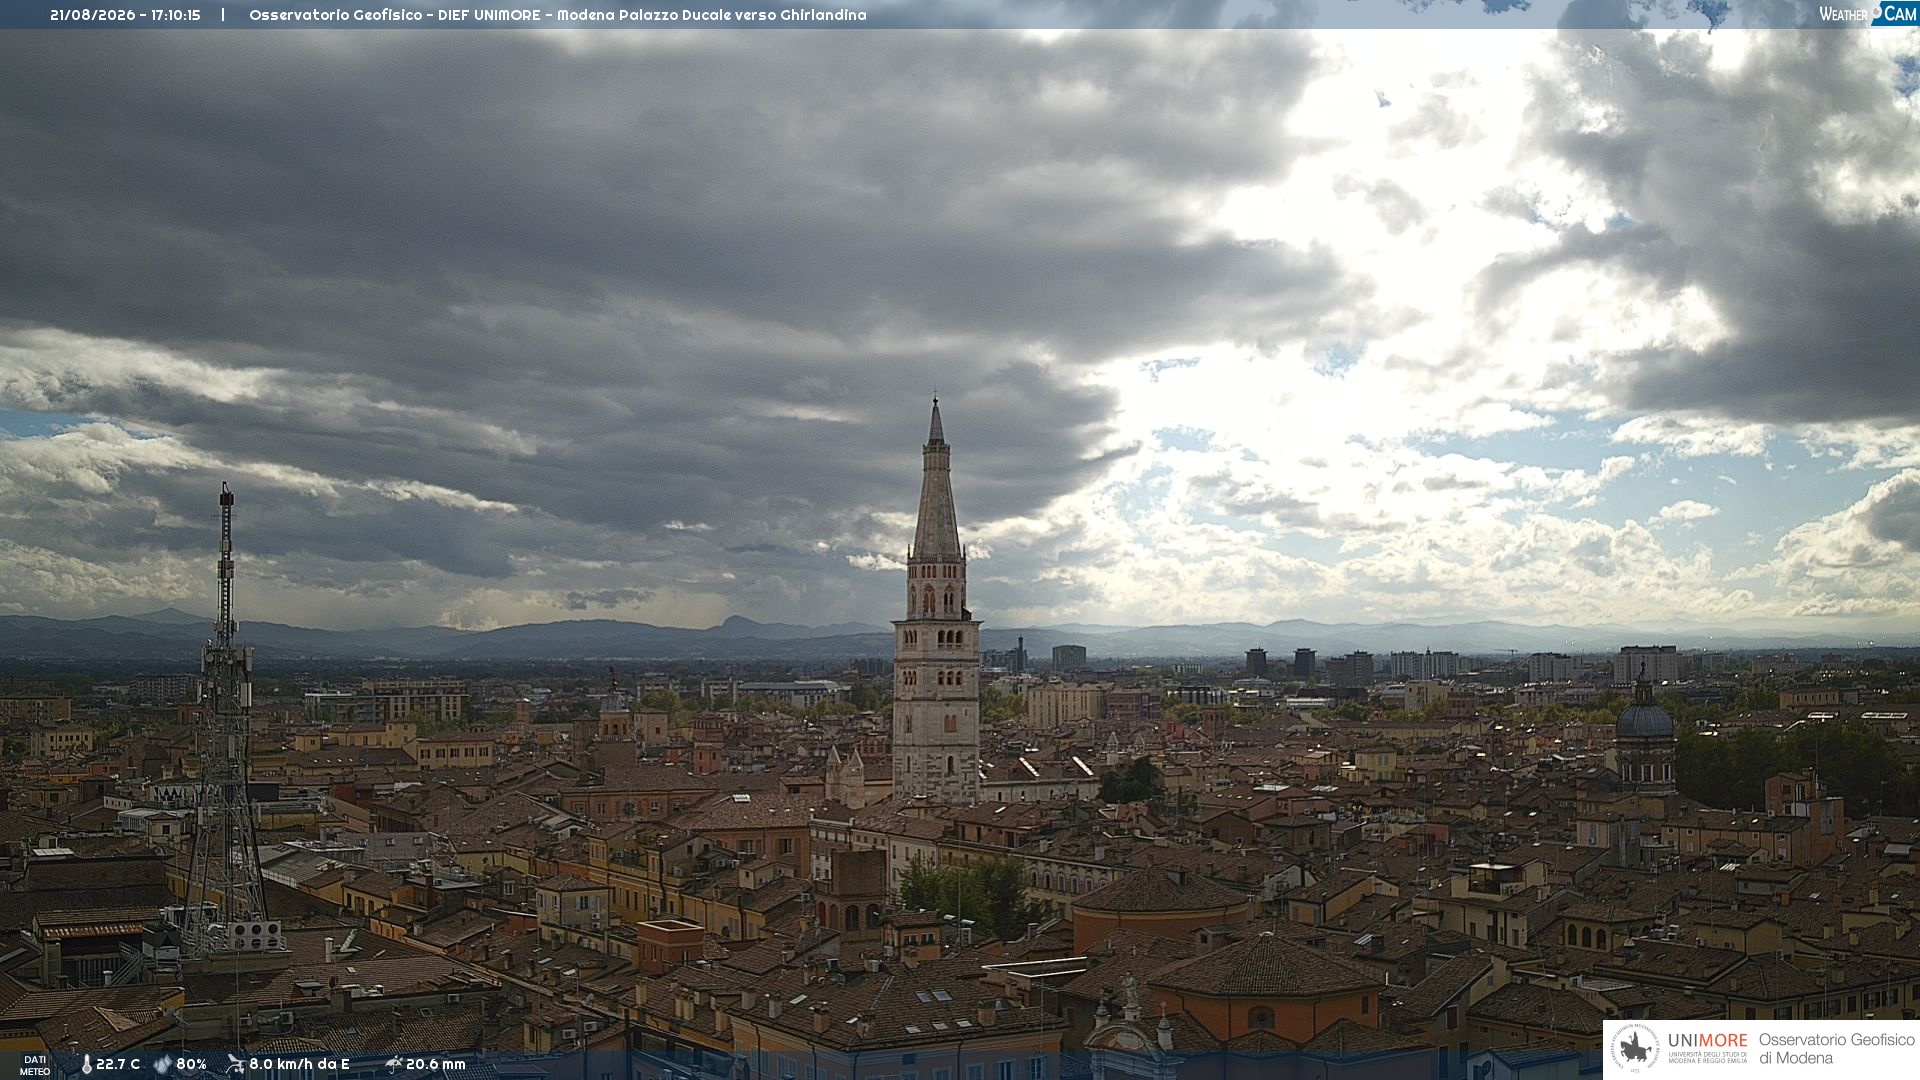1920x1080 pixels.
Task: Click the Osservatorio Geofisico DIEF UNIMORE title
Action: click(395, 15)
